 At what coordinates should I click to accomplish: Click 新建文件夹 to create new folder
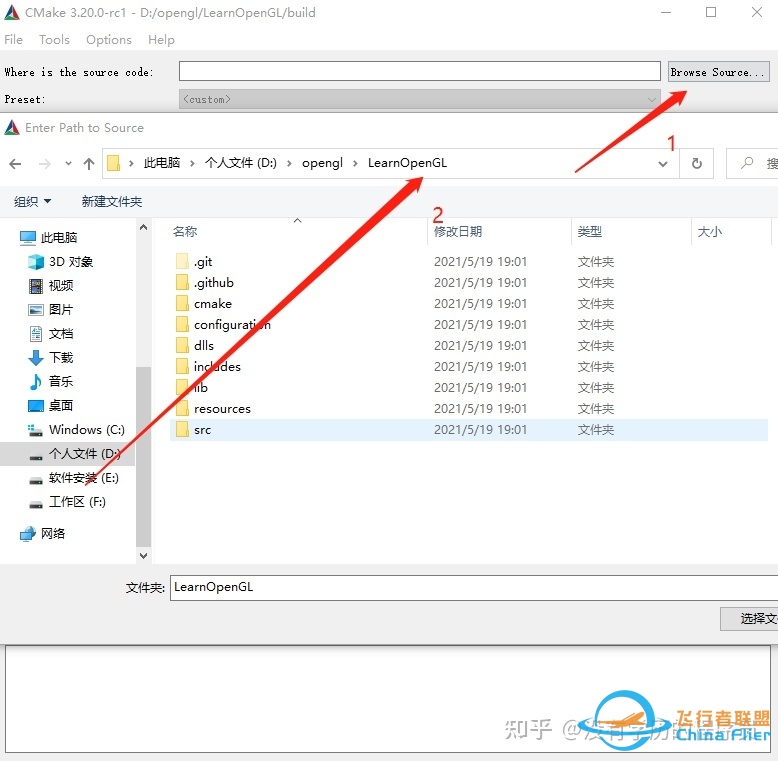tap(112, 201)
